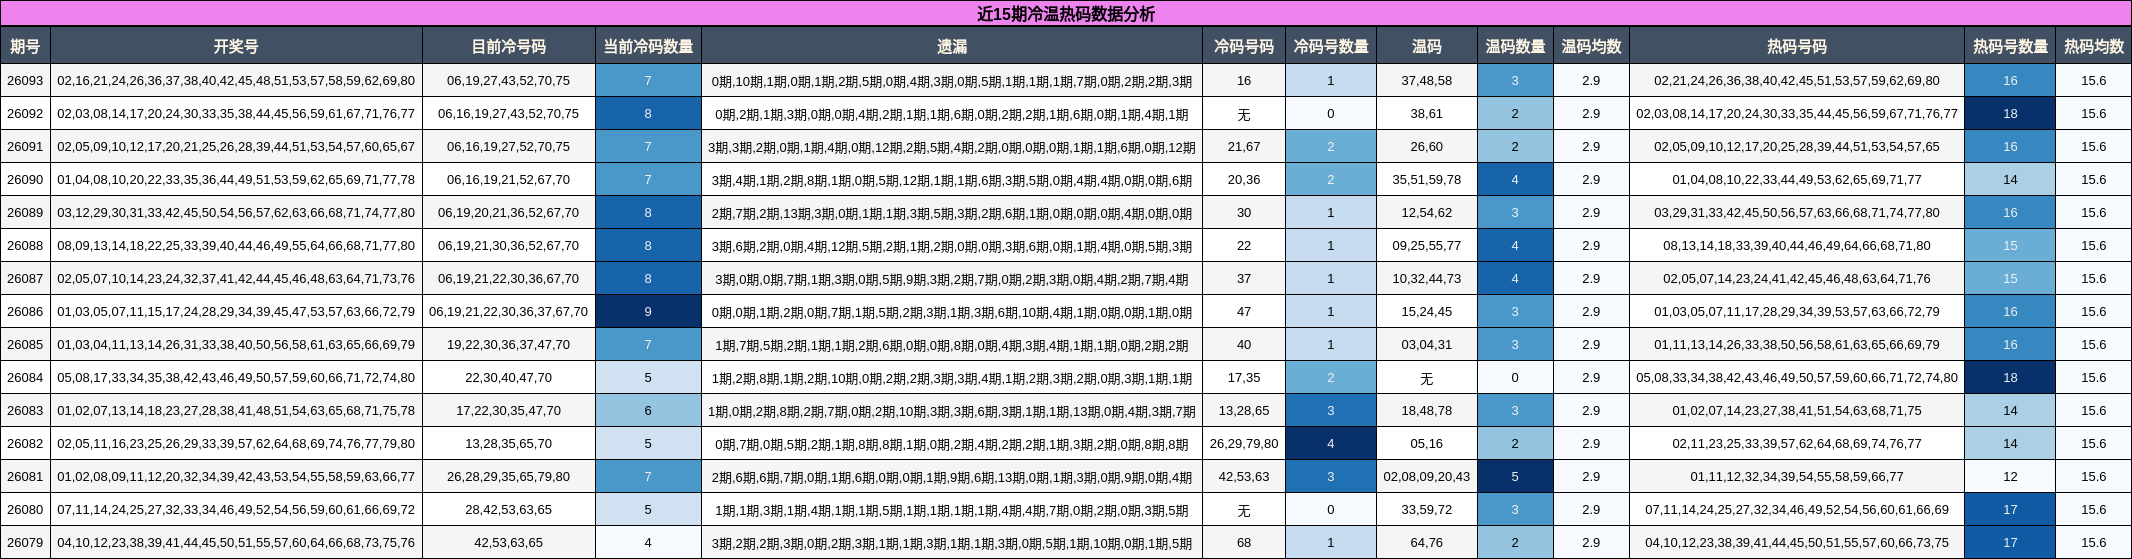Screen dimensions: 2132x559
Task: Select the 热码均数 column header
Action: click(x=2094, y=46)
